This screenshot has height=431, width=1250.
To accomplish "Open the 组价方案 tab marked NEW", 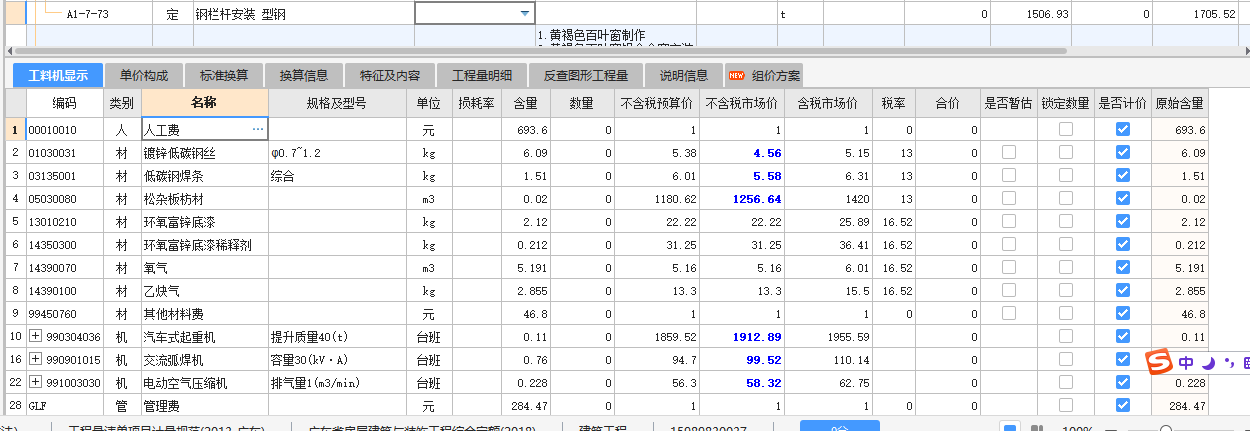I will click(764, 76).
